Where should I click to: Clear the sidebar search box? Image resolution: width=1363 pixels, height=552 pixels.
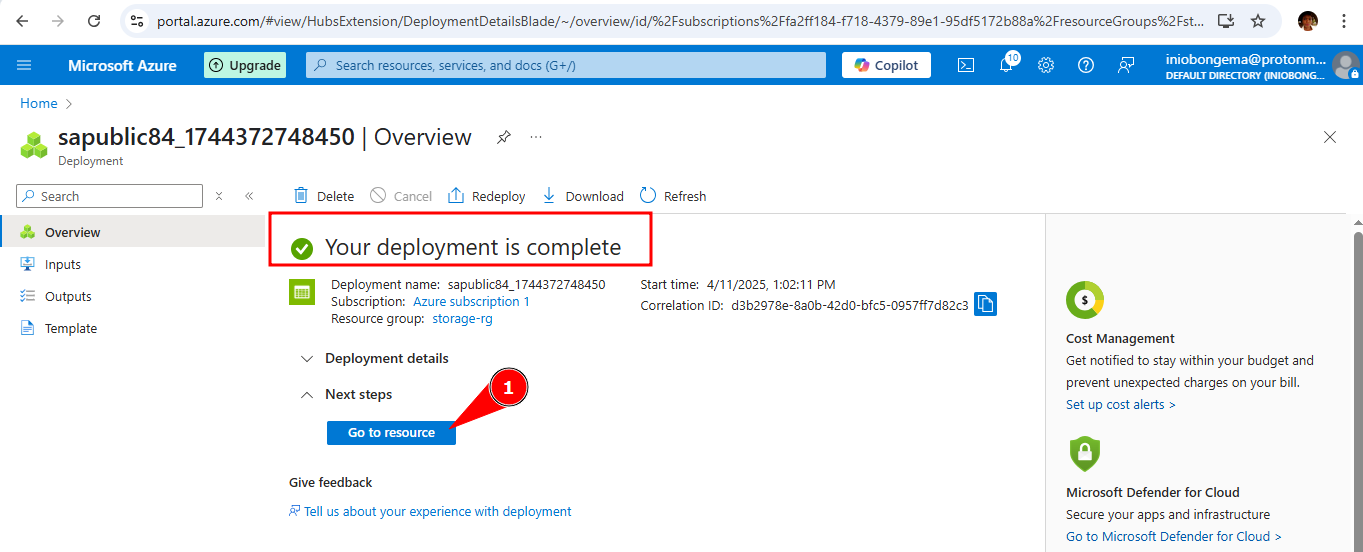tap(219, 196)
